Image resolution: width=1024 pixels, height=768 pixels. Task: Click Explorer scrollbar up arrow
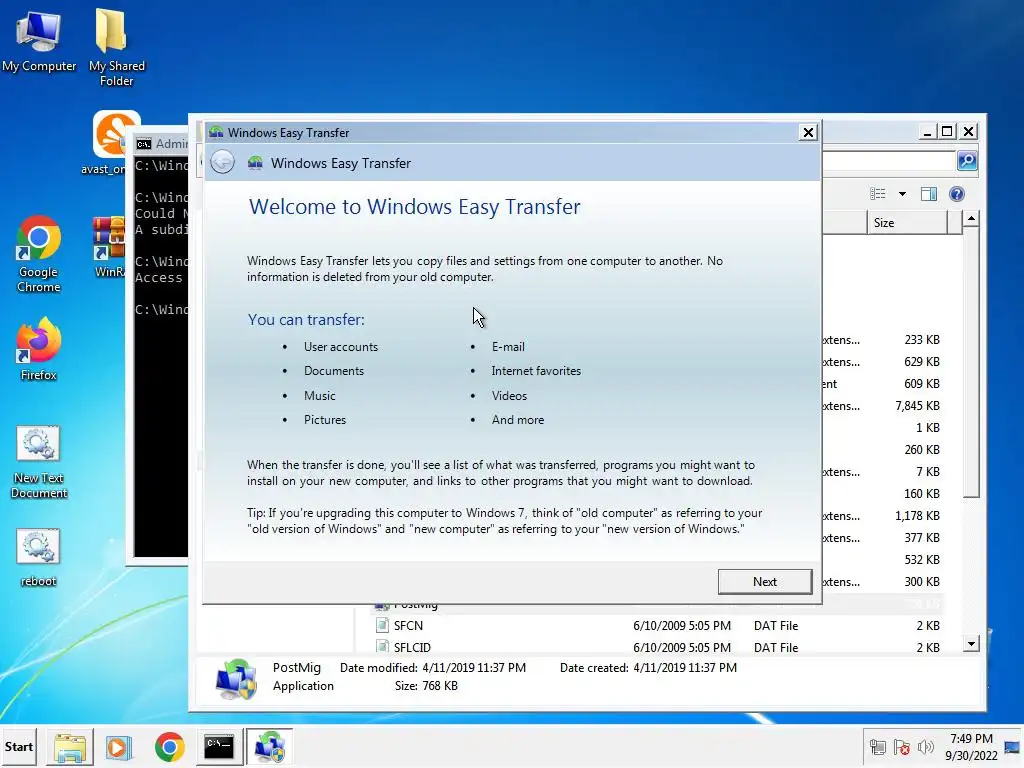tap(971, 219)
